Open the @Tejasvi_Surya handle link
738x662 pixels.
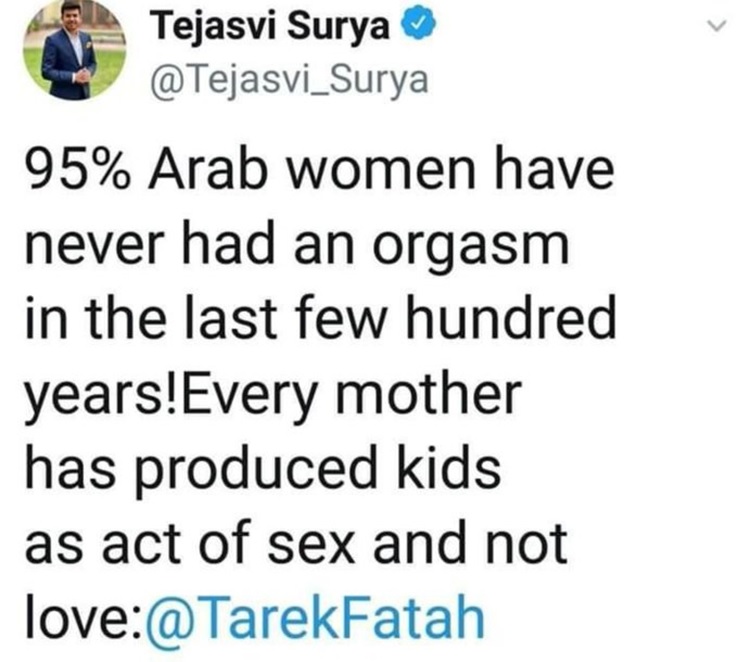coord(288,79)
